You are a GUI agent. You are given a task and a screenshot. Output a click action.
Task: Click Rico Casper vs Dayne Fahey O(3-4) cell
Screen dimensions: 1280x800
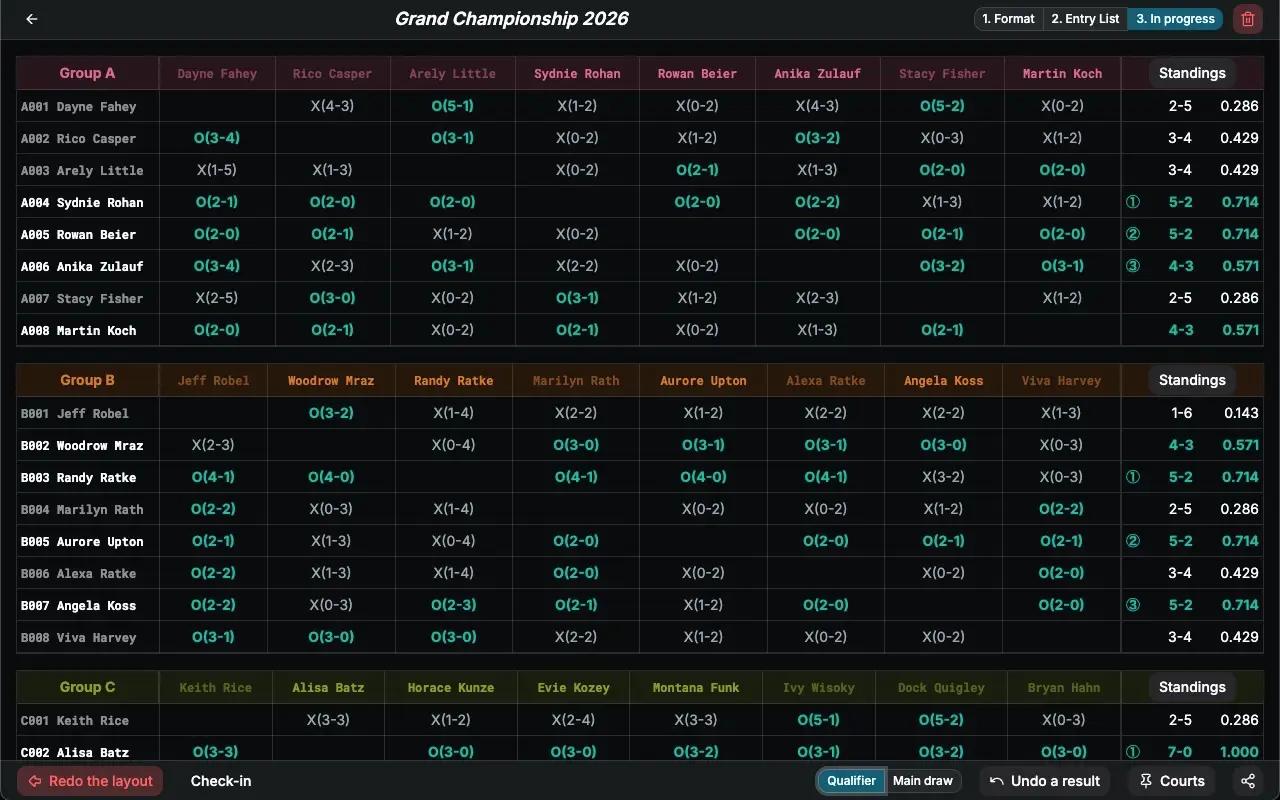coord(217,138)
